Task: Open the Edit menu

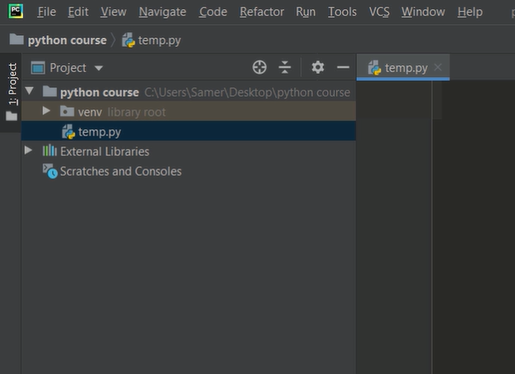Action: pyautogui.click(x=78, y=12)
